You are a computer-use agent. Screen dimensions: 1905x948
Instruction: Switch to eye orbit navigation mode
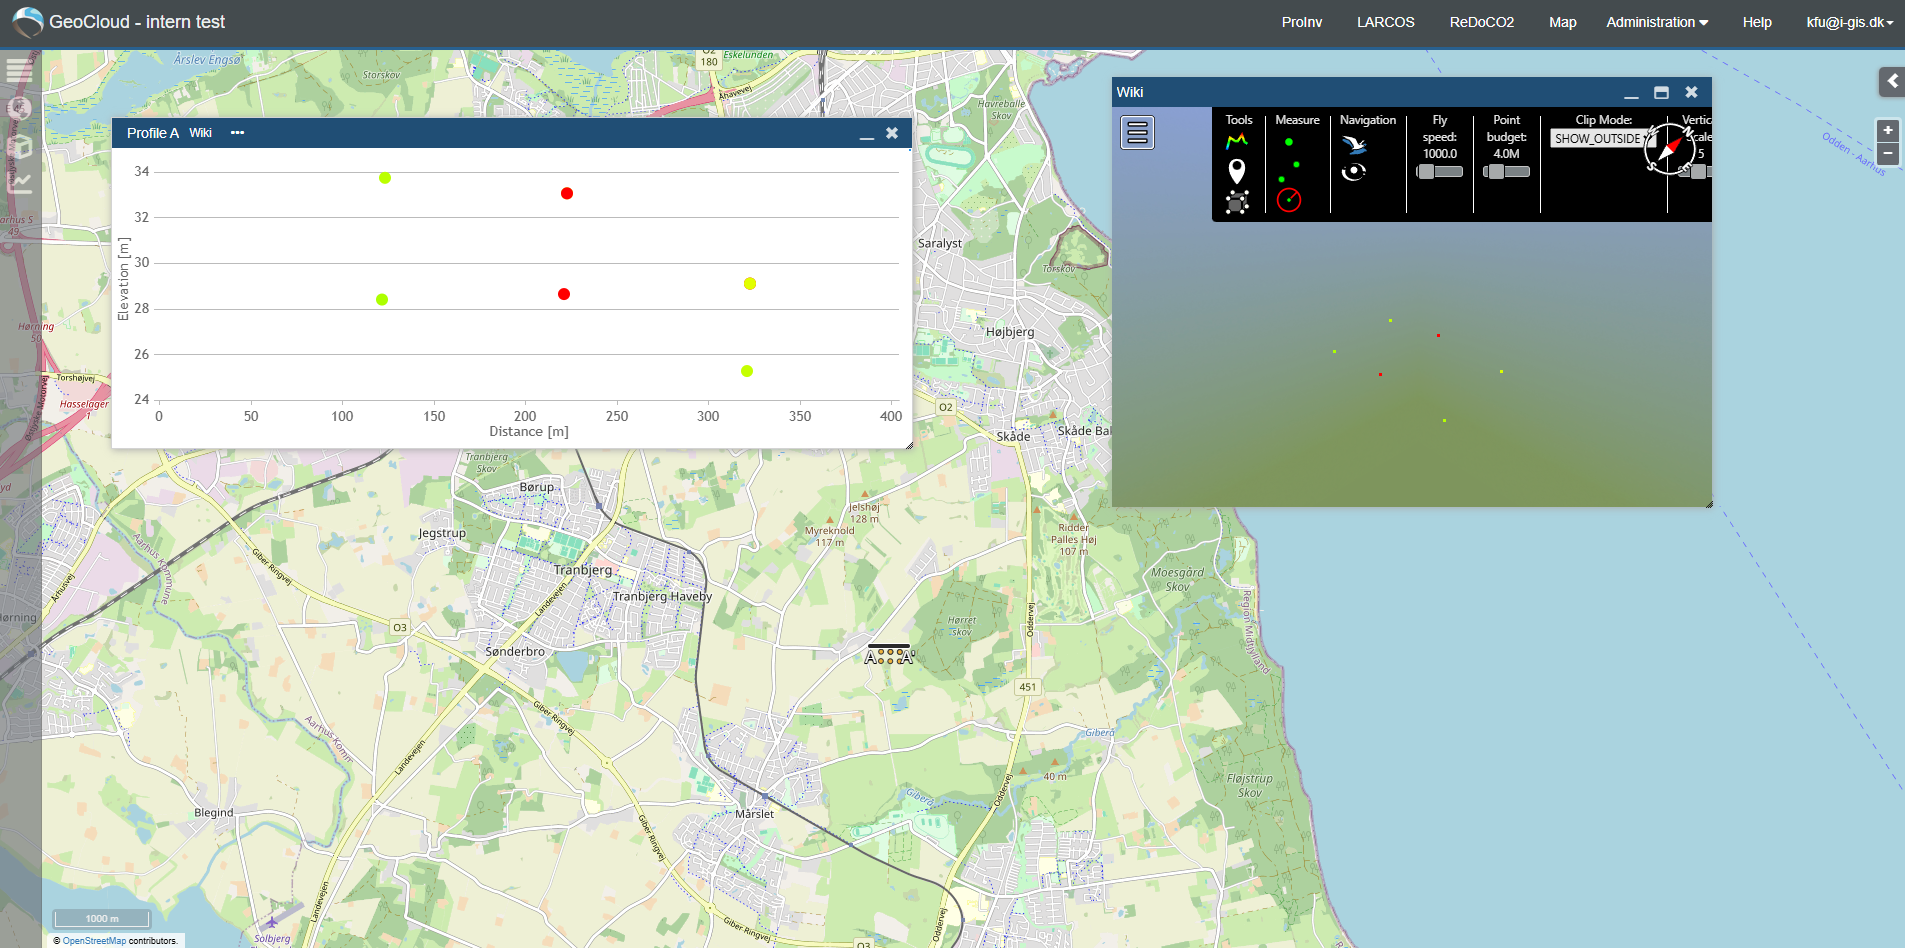1354,172
